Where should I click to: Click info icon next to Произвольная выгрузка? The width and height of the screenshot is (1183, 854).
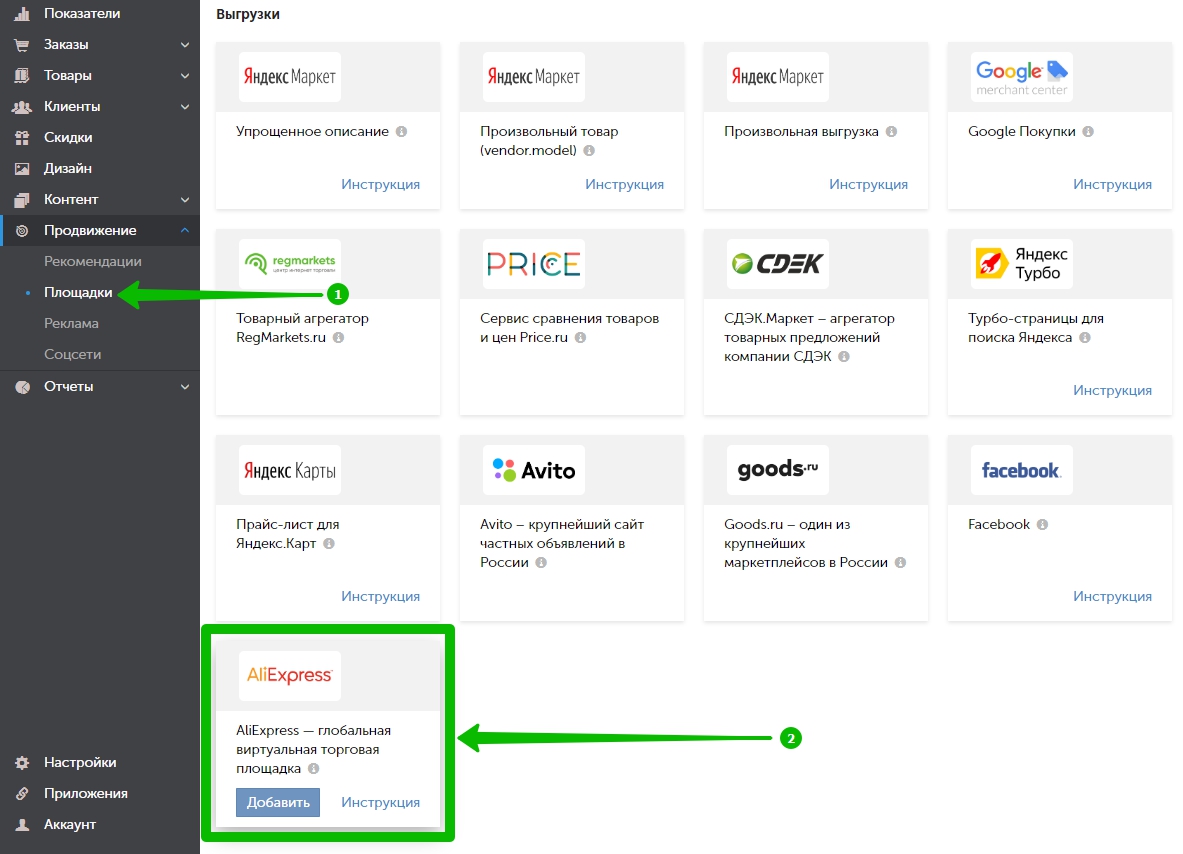coord(891,131)
